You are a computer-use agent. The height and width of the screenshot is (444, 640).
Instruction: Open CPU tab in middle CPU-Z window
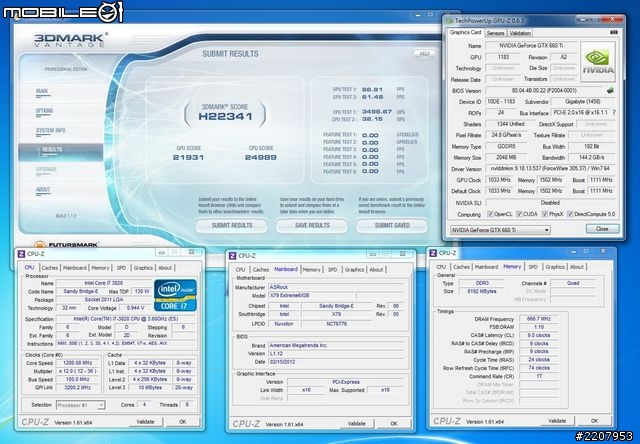coord(240,269)
